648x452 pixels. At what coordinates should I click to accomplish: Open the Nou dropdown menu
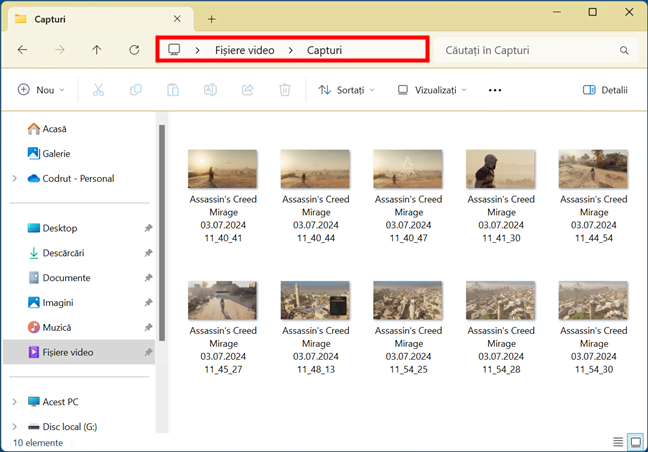(x=41, y=90)
